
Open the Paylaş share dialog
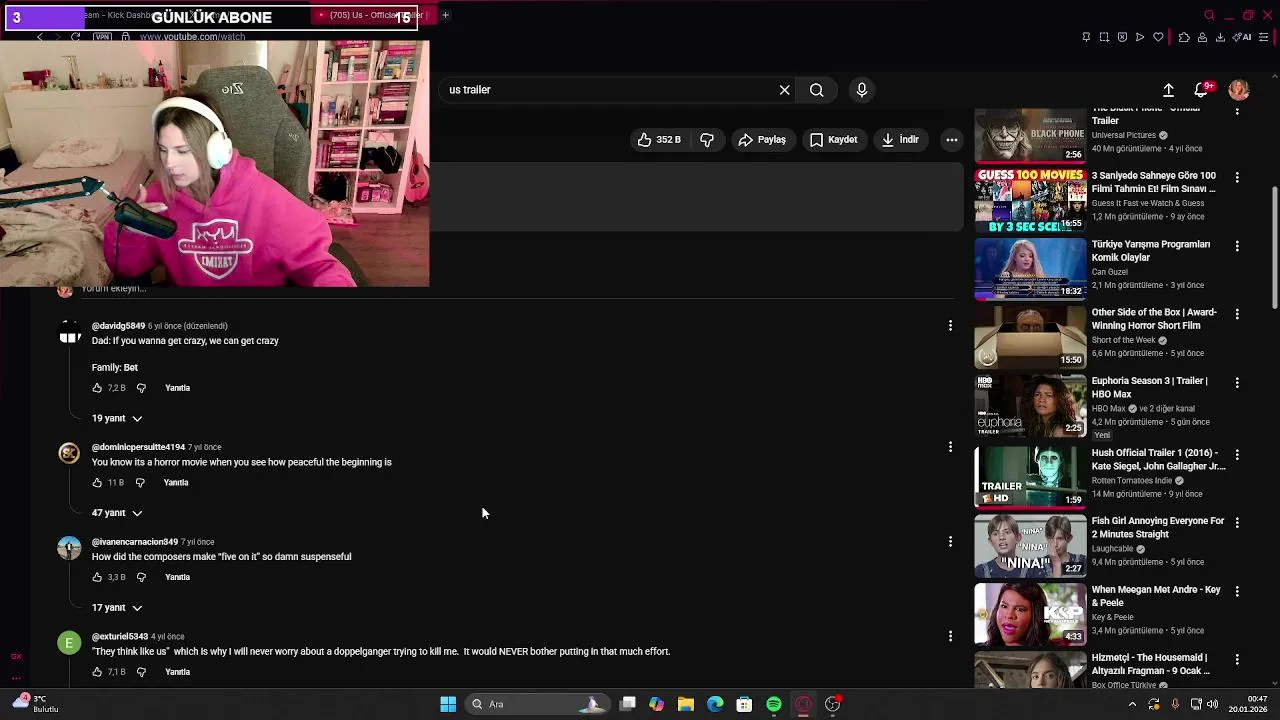tap(762, 140)
